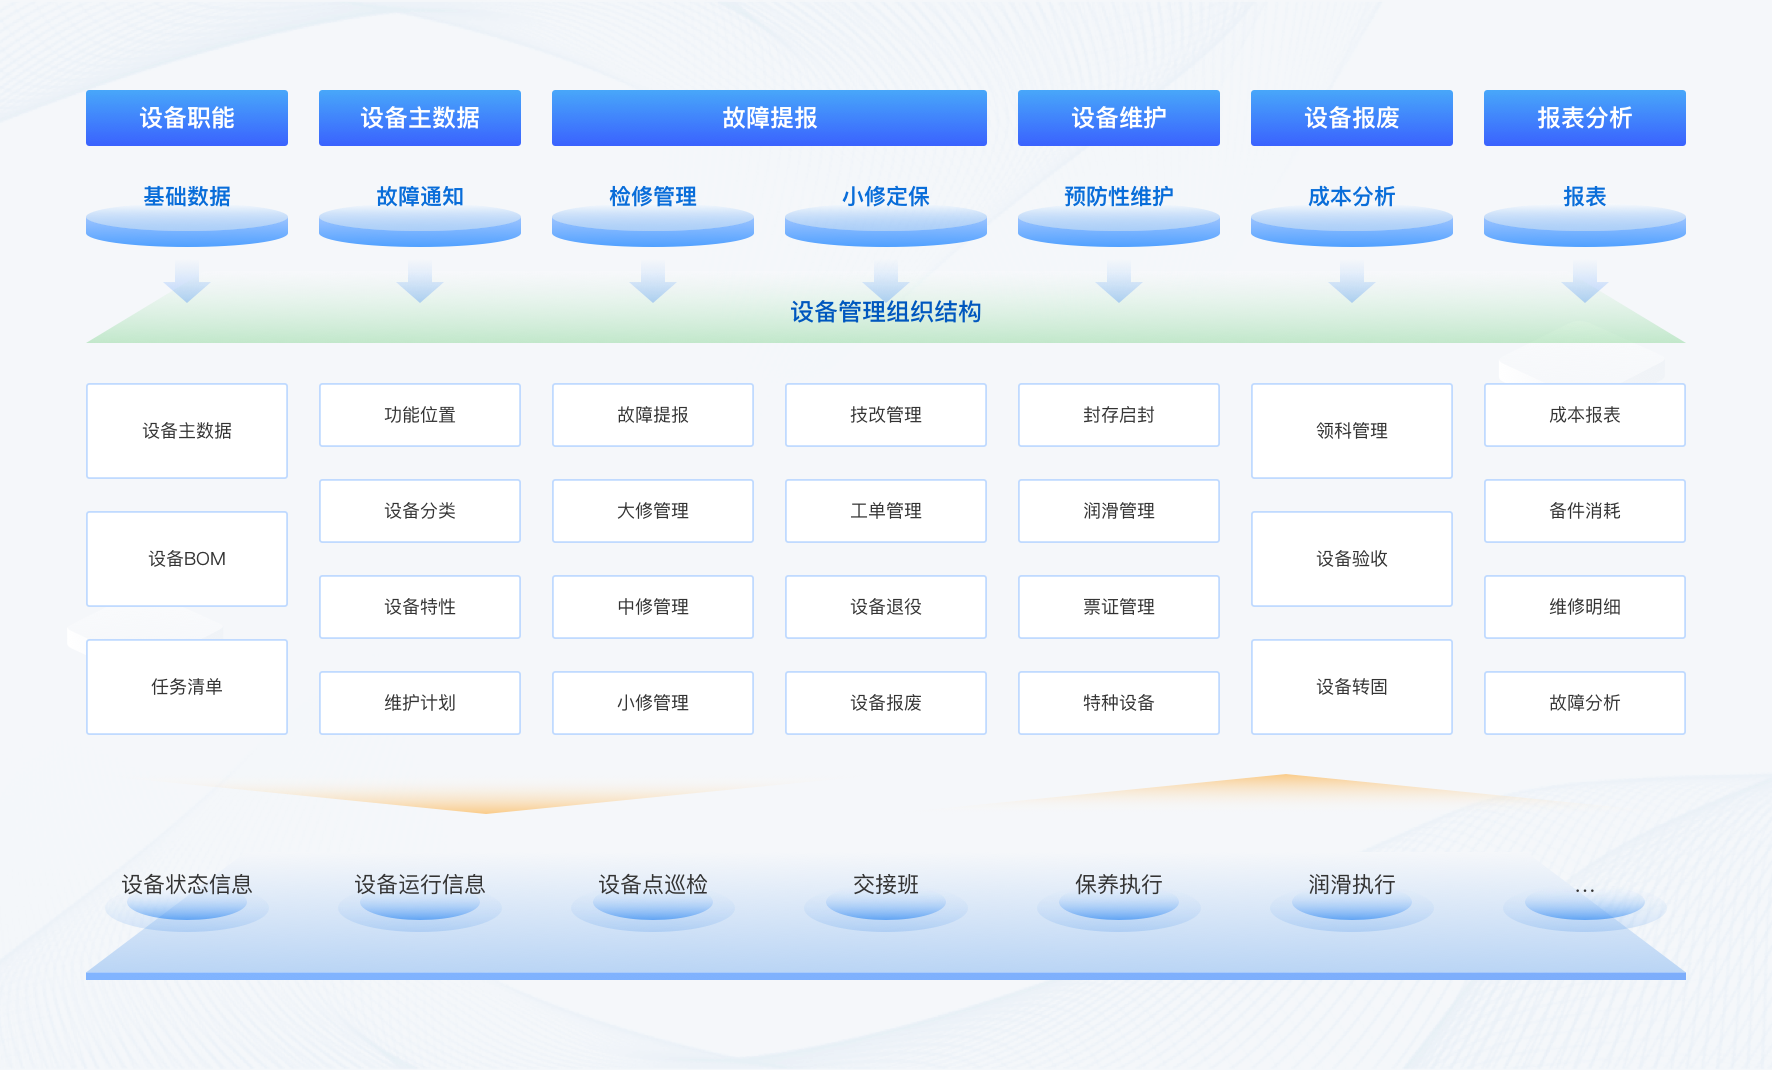Screen dimensions: 1772x1070
Task: Select the 故障通知 platform icon
Action: (x=420, y=225)
